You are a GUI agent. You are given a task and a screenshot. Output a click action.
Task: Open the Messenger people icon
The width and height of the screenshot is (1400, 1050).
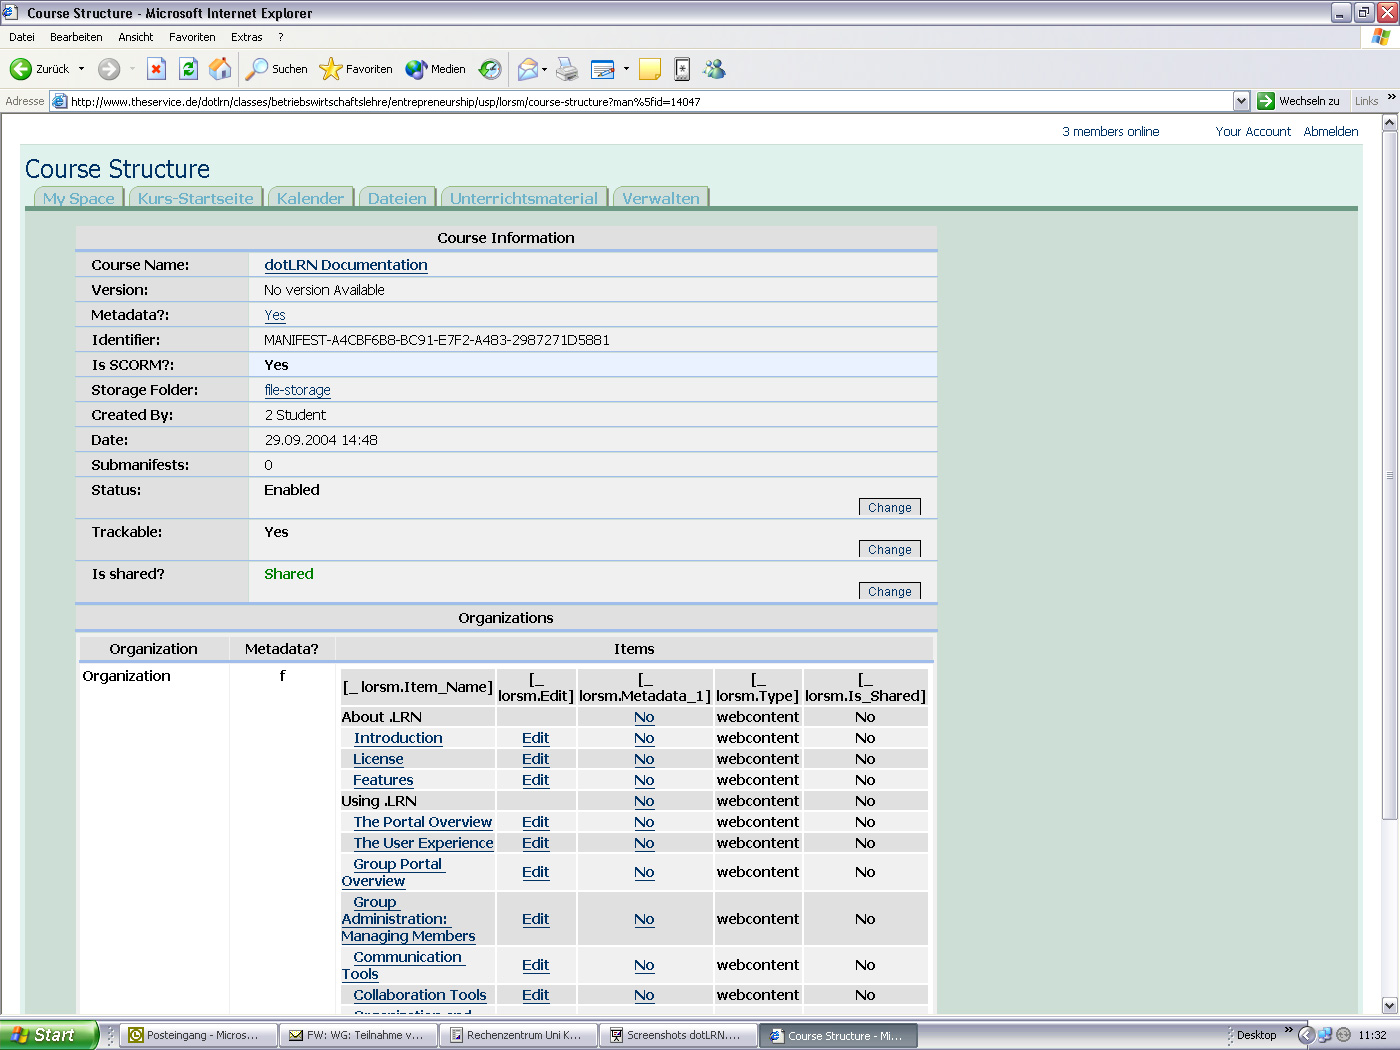pos(714,69)
